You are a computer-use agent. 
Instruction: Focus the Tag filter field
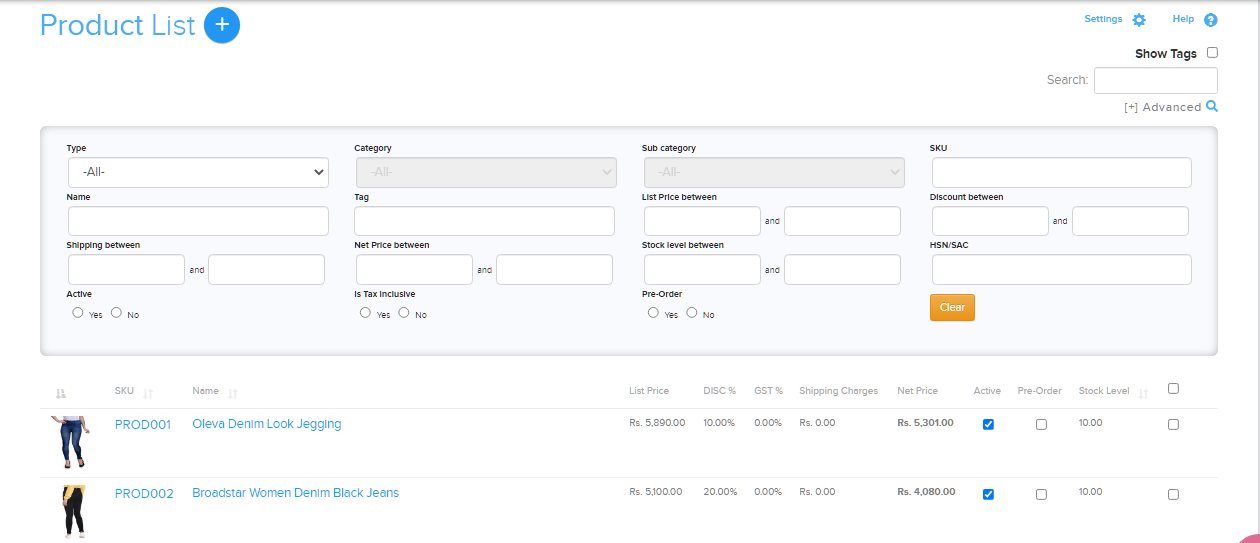(484, 221)
